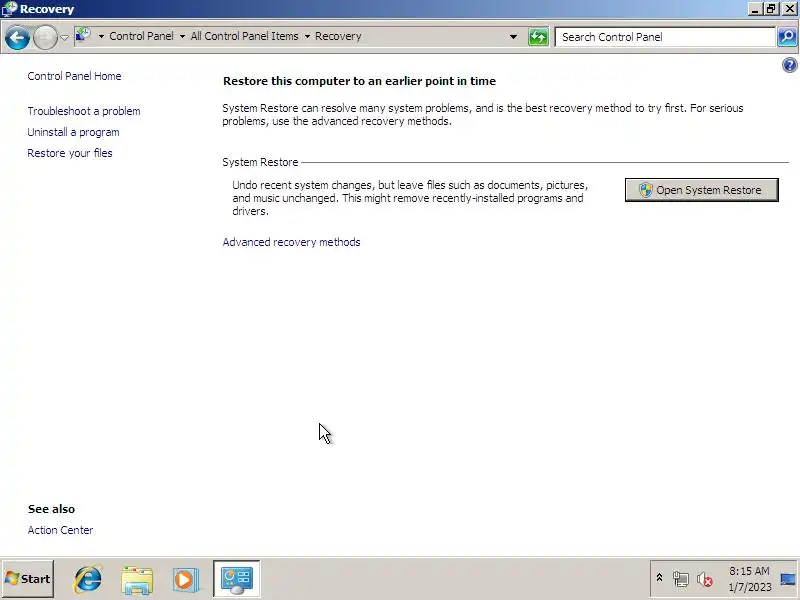Open Help with the question mark icon
This screenshot has height=600, width=800.
point(789,65)
